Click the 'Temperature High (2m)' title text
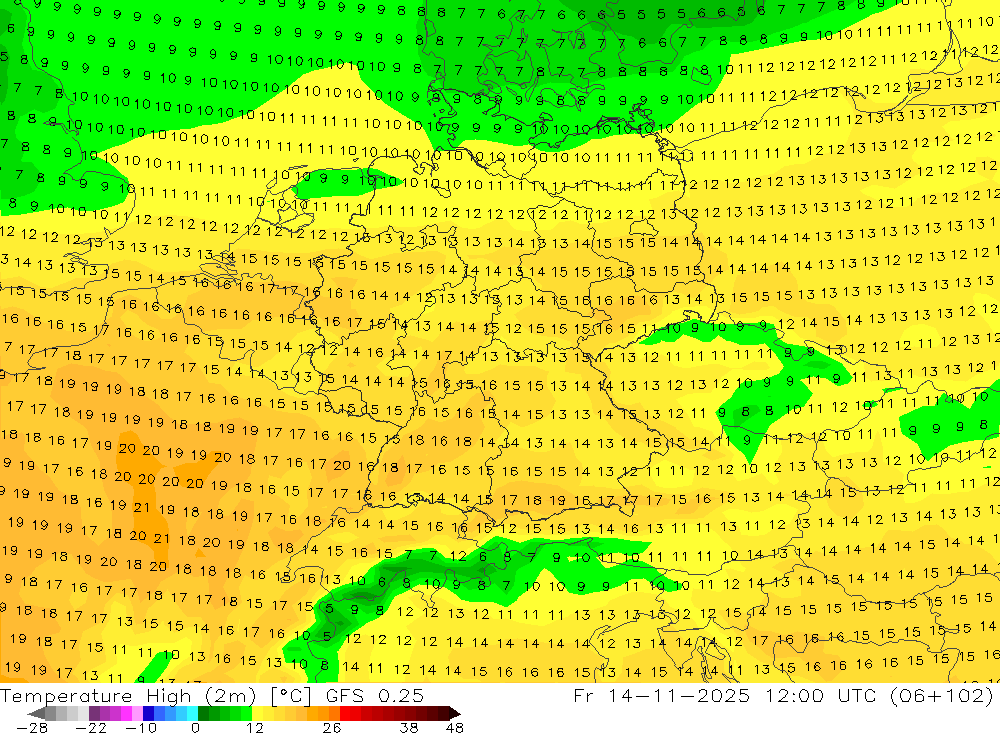 click(x=128, y=695)
